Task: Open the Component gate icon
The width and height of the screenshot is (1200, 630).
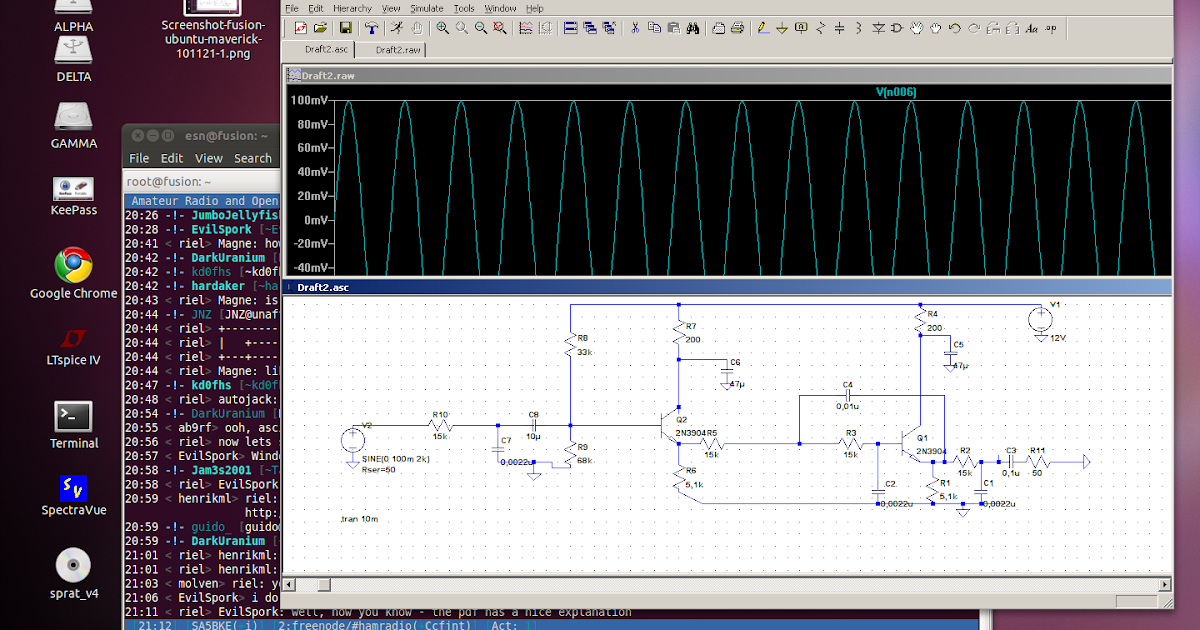Action: click(x=896, y=28)
